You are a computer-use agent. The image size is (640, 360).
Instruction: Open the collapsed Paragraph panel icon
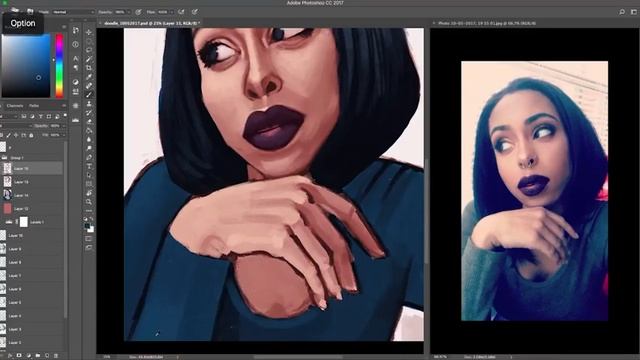click(x=76, y=67)
